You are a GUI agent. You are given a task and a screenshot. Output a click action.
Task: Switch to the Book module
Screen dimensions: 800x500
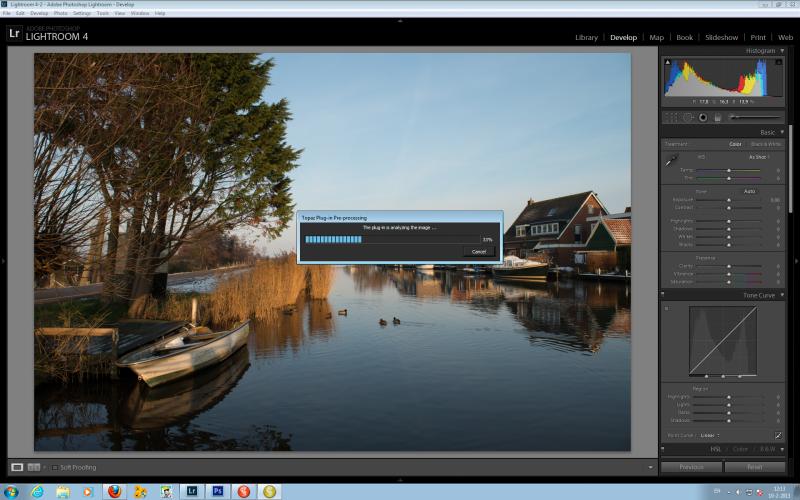[x=684, y=37]
